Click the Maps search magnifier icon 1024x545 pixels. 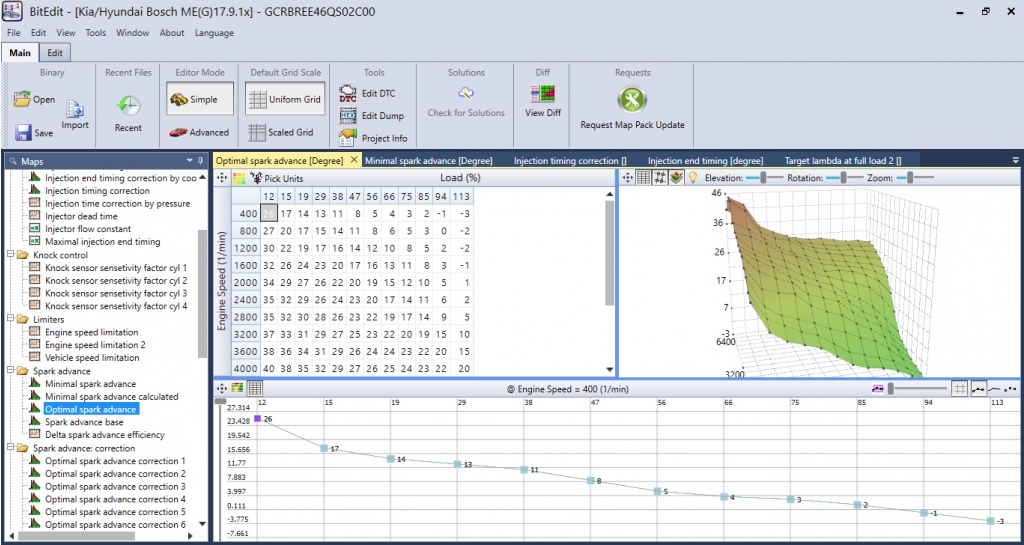[12, 161]
